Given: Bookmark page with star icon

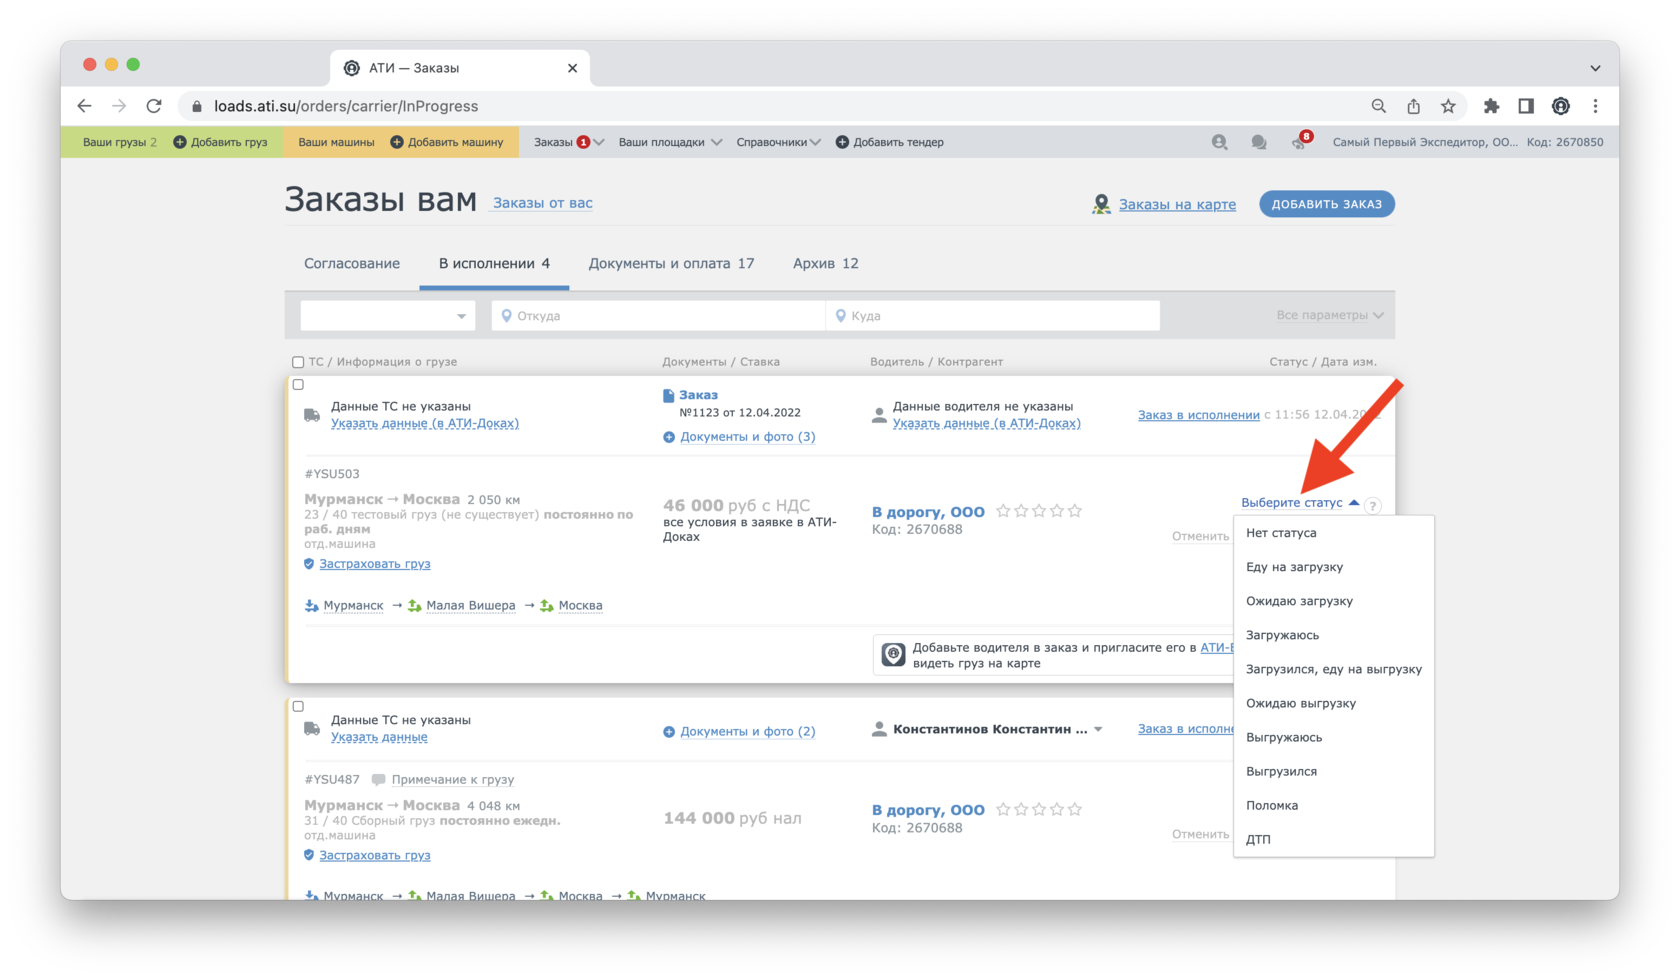Looking at the screenshot, I should [1448, 106].
